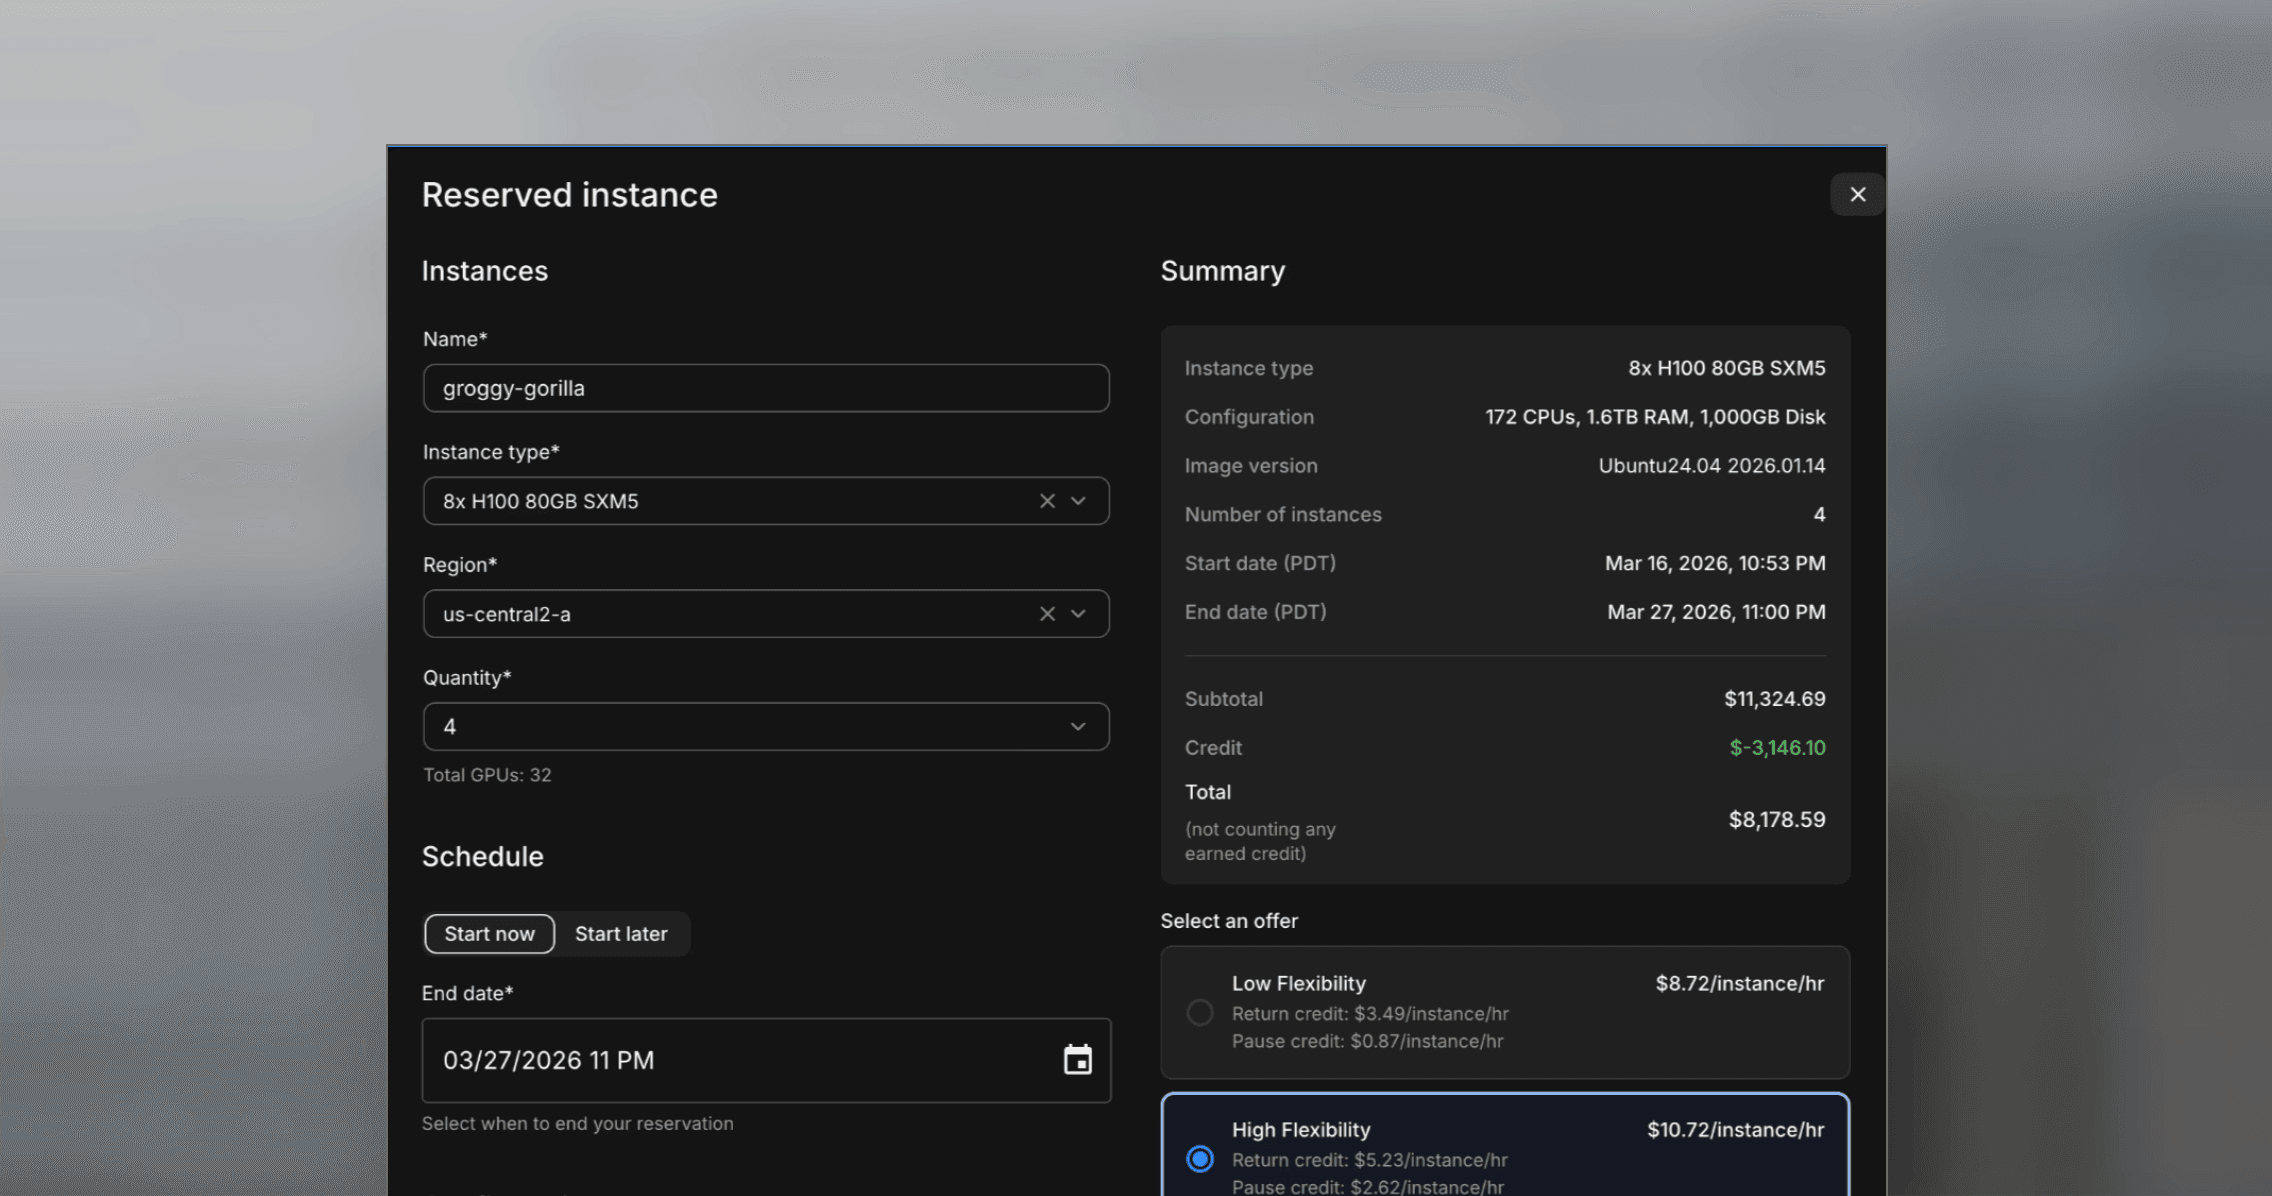Image resolution: width=2272 pixels, height=1196 pixels.
Task: Open the end date calendar picker
Action: [x=1077, y=1060]
